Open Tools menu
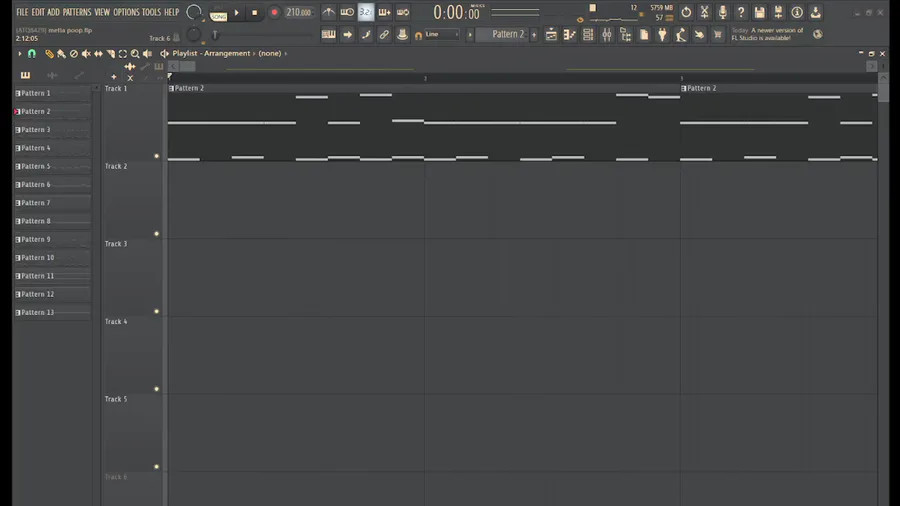This screenshot has width=900, height=506. pos(152,12)
